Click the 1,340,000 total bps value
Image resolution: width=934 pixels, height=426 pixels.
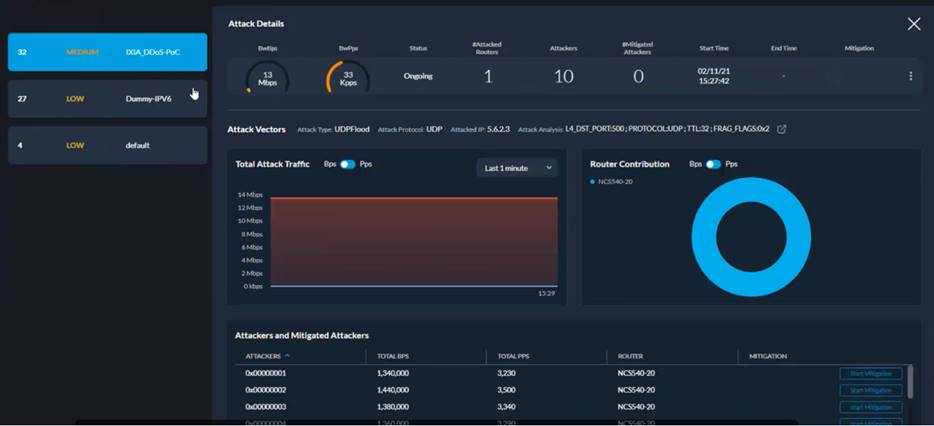(x=393, y=374)
